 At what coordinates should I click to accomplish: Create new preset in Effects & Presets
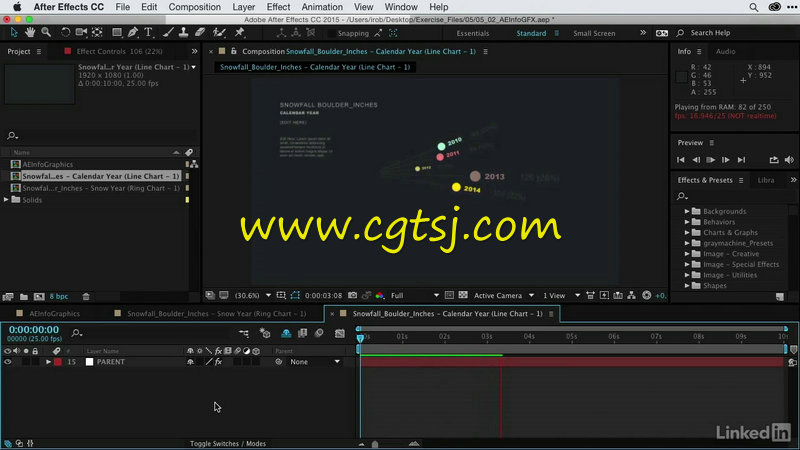pos(780,296)
